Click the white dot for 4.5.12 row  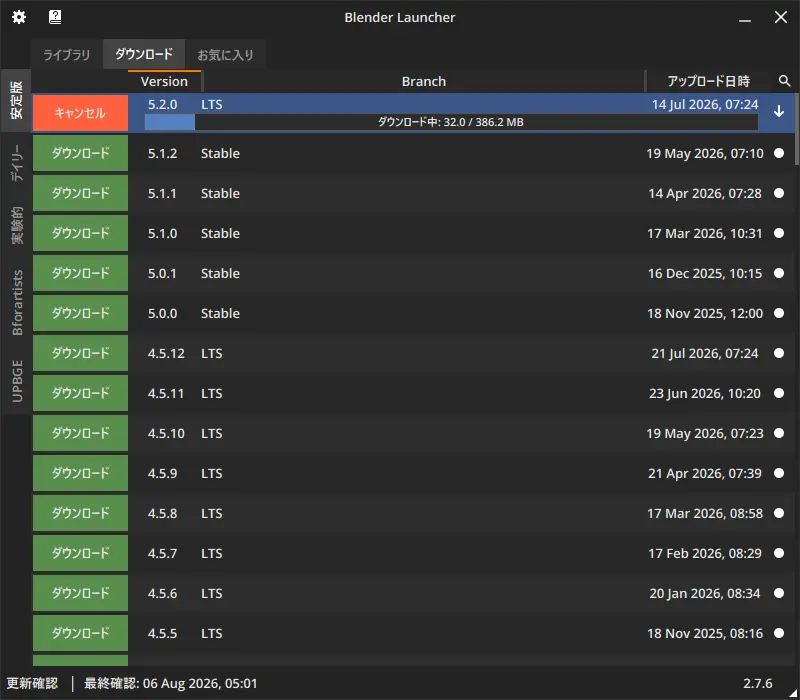(779, 353)
